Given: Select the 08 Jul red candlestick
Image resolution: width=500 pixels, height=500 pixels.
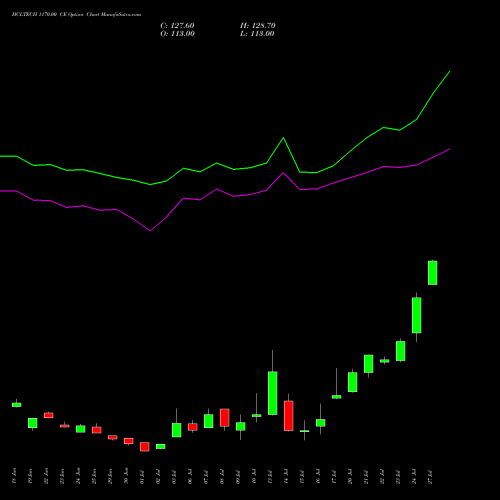Looking at the screenshot, I should tap(225, 418).
